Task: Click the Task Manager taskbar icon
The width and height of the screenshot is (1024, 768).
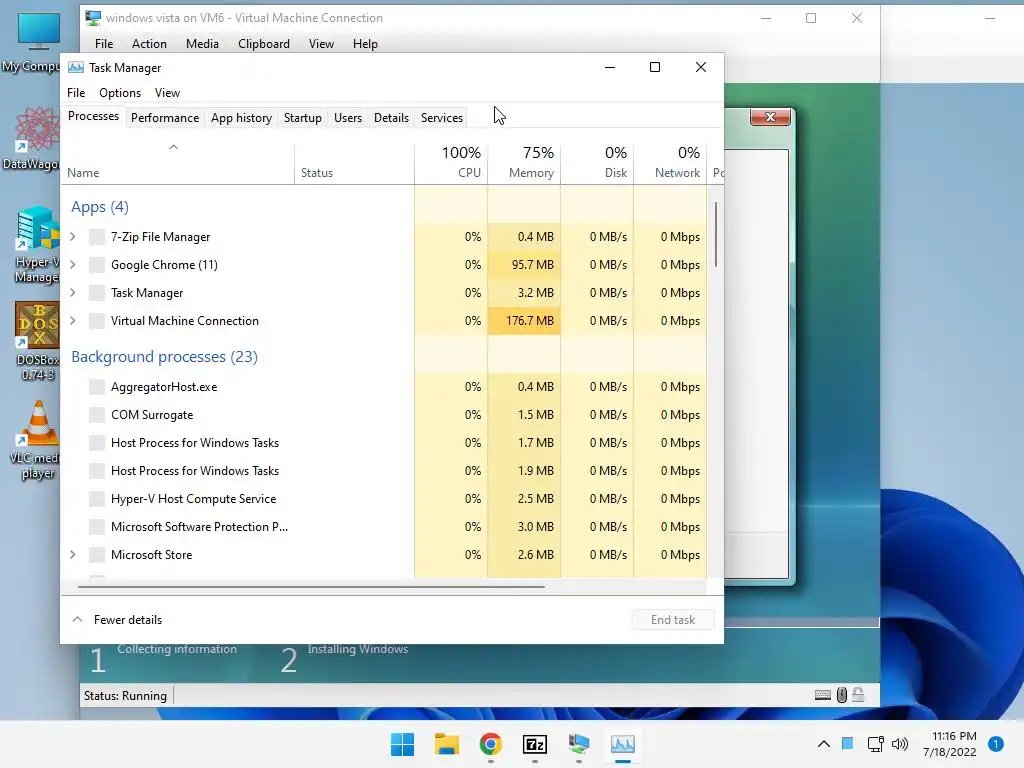Action: (623, 744)
